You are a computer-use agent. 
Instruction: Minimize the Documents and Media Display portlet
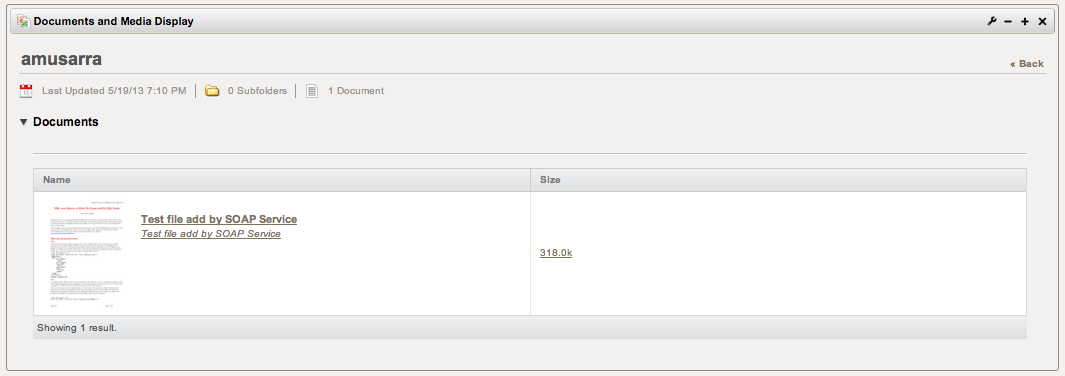tap(1008, 22)
